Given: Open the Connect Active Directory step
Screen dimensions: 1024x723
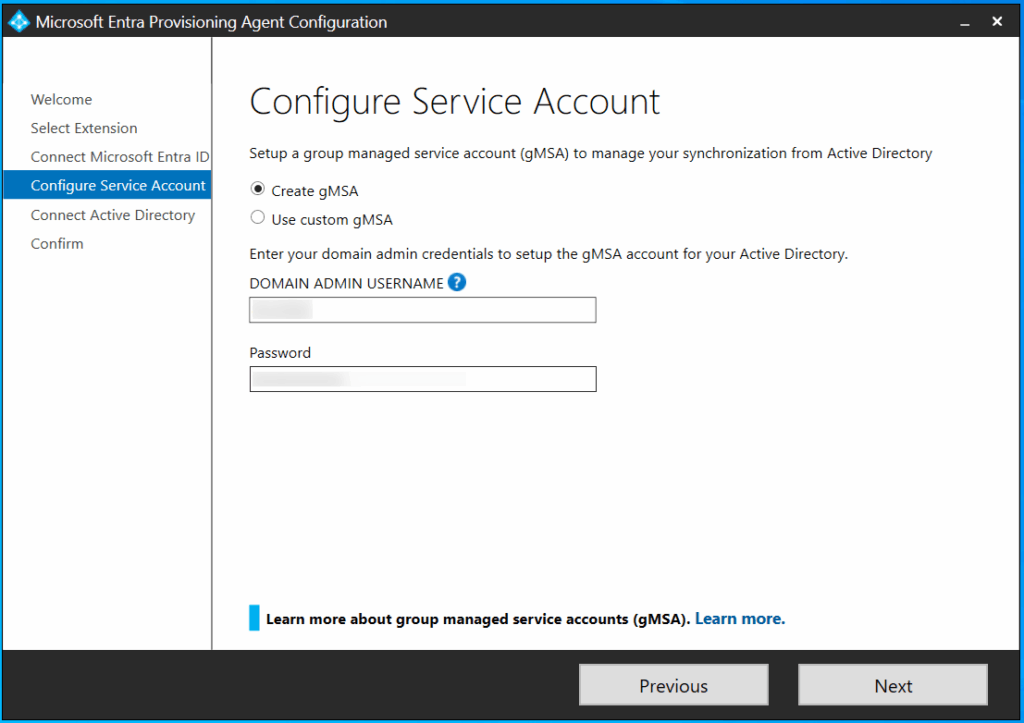Looking at the screenshot, I should (112, 215).
